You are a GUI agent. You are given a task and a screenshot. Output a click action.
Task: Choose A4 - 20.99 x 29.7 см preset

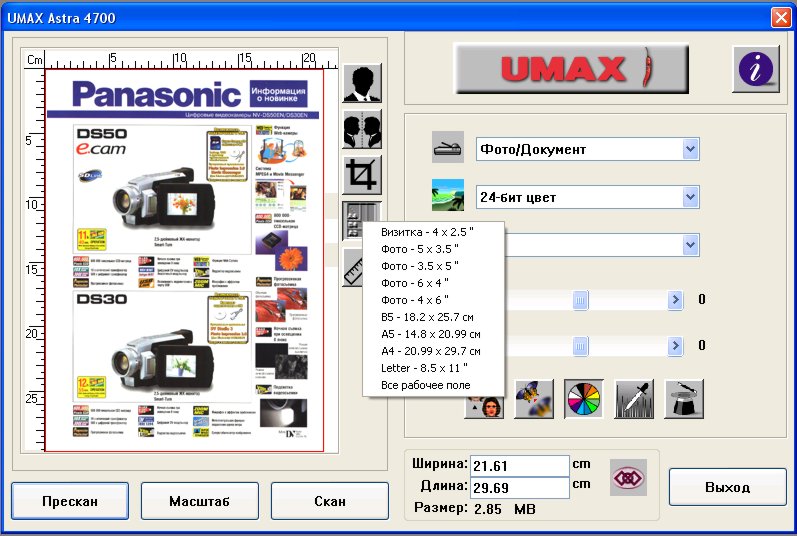(434, 351)
